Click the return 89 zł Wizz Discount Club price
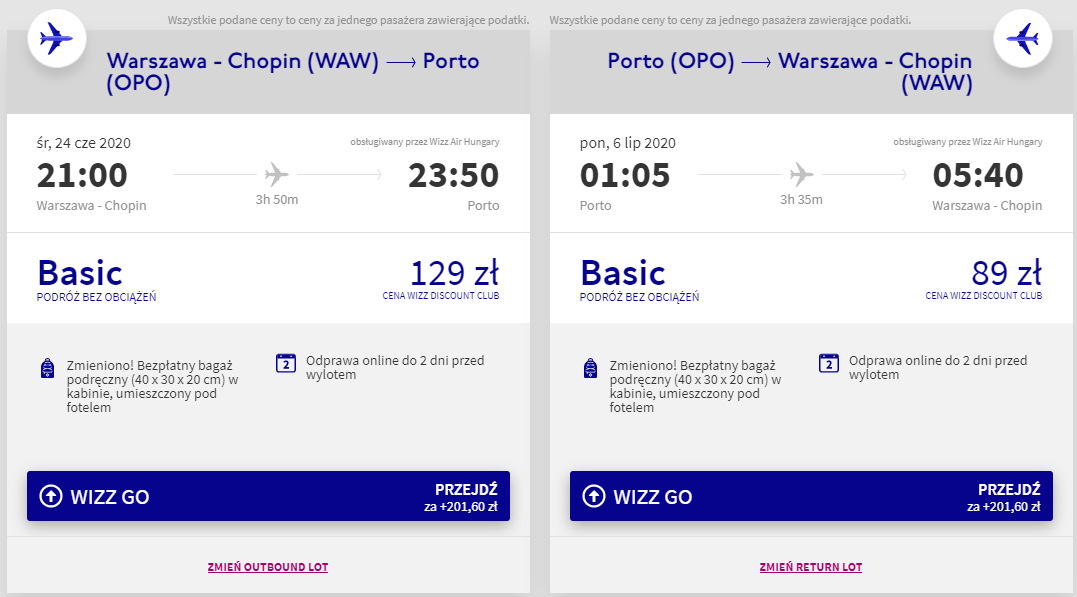The image size is (1077, 597). coord(1006,274)
